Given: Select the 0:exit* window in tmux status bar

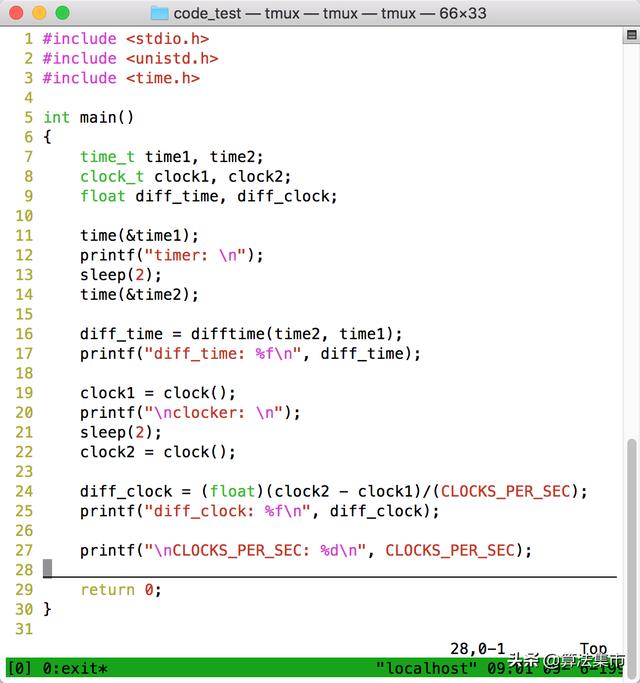Looking at the screenshot, I should point(75,668).
